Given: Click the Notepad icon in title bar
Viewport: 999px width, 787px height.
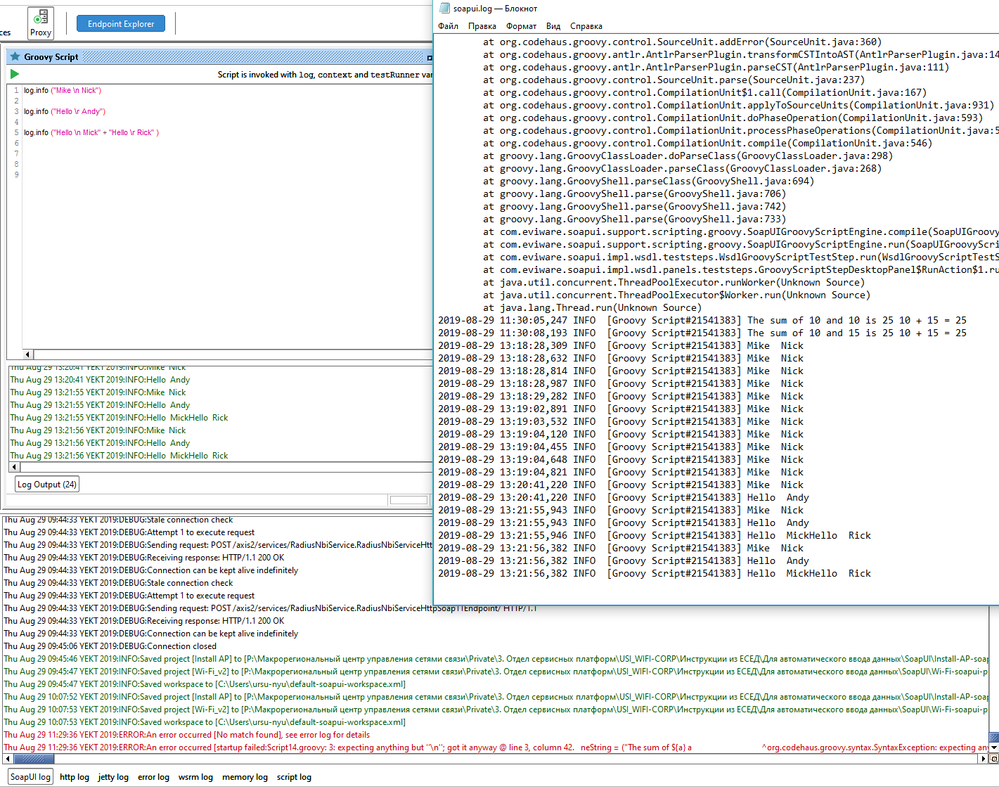Looking at the screenshot, I should (443, 8).
